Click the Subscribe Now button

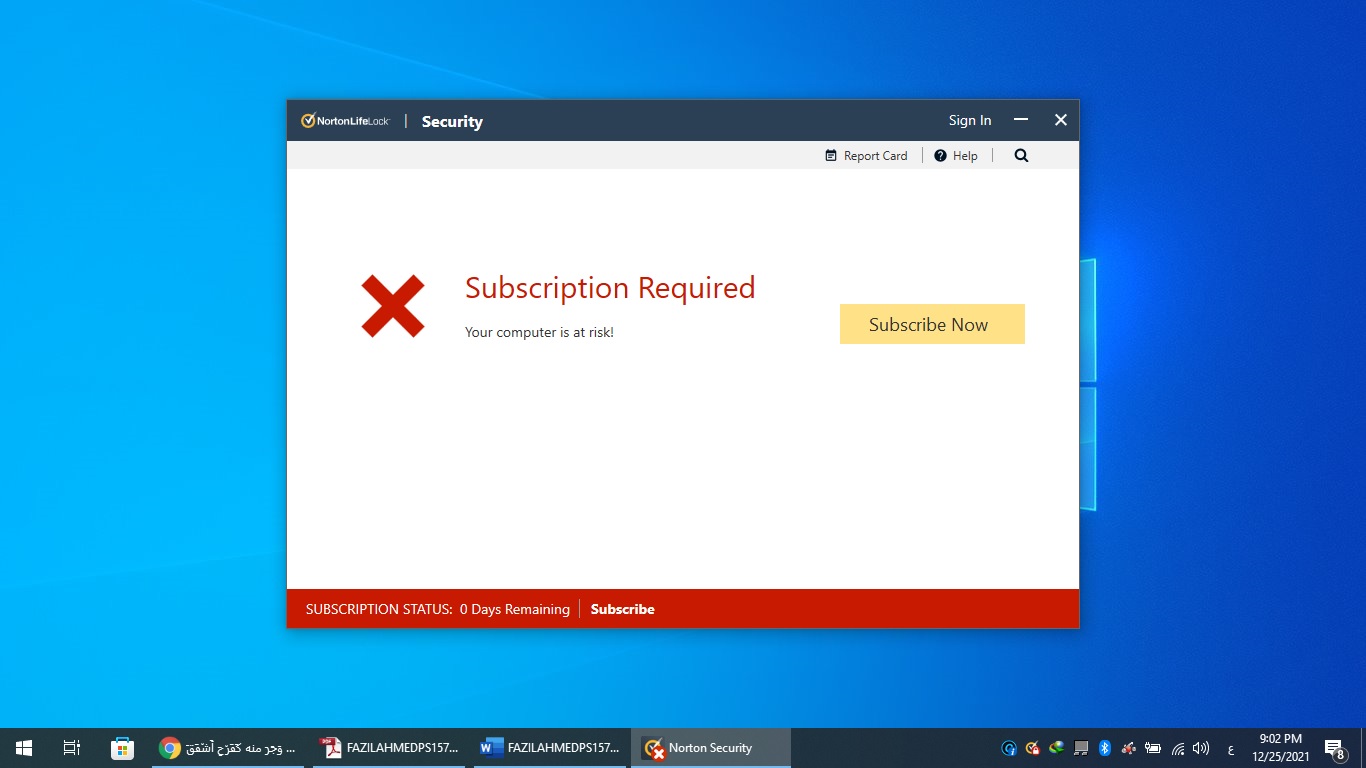tap(932, 324)
